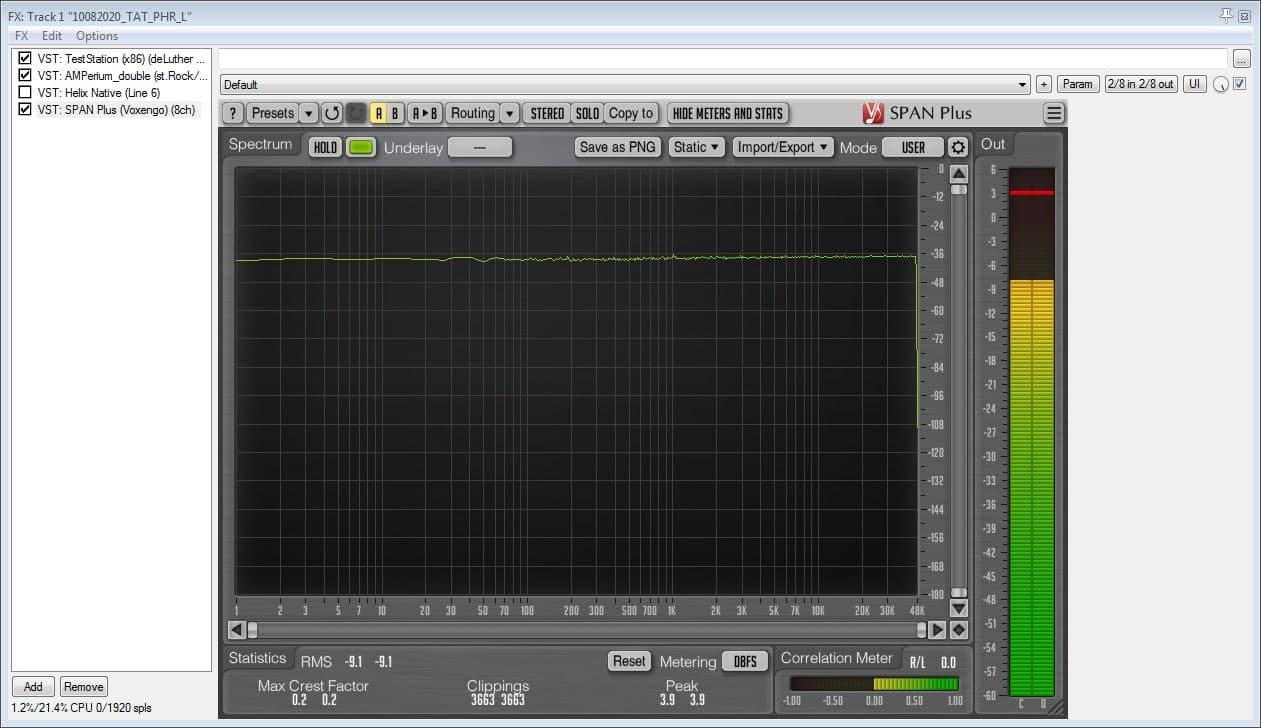Open the Import/Export dropdown
This screenshot has height=728, width=1261.
pos(783,147)
